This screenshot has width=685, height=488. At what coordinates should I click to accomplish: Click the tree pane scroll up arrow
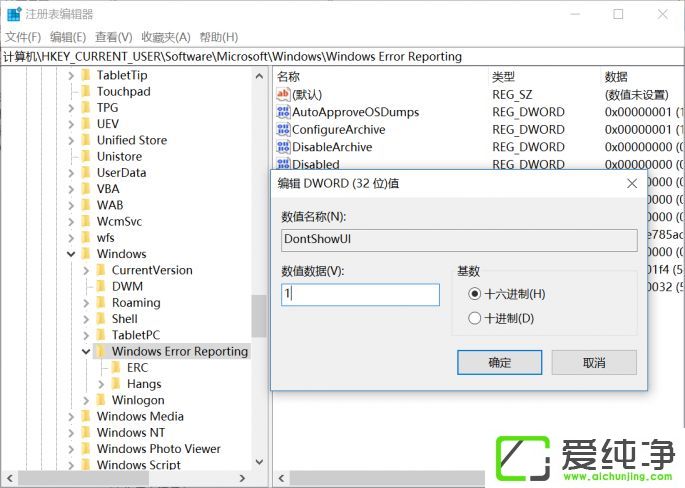click(x=259, y=76)
